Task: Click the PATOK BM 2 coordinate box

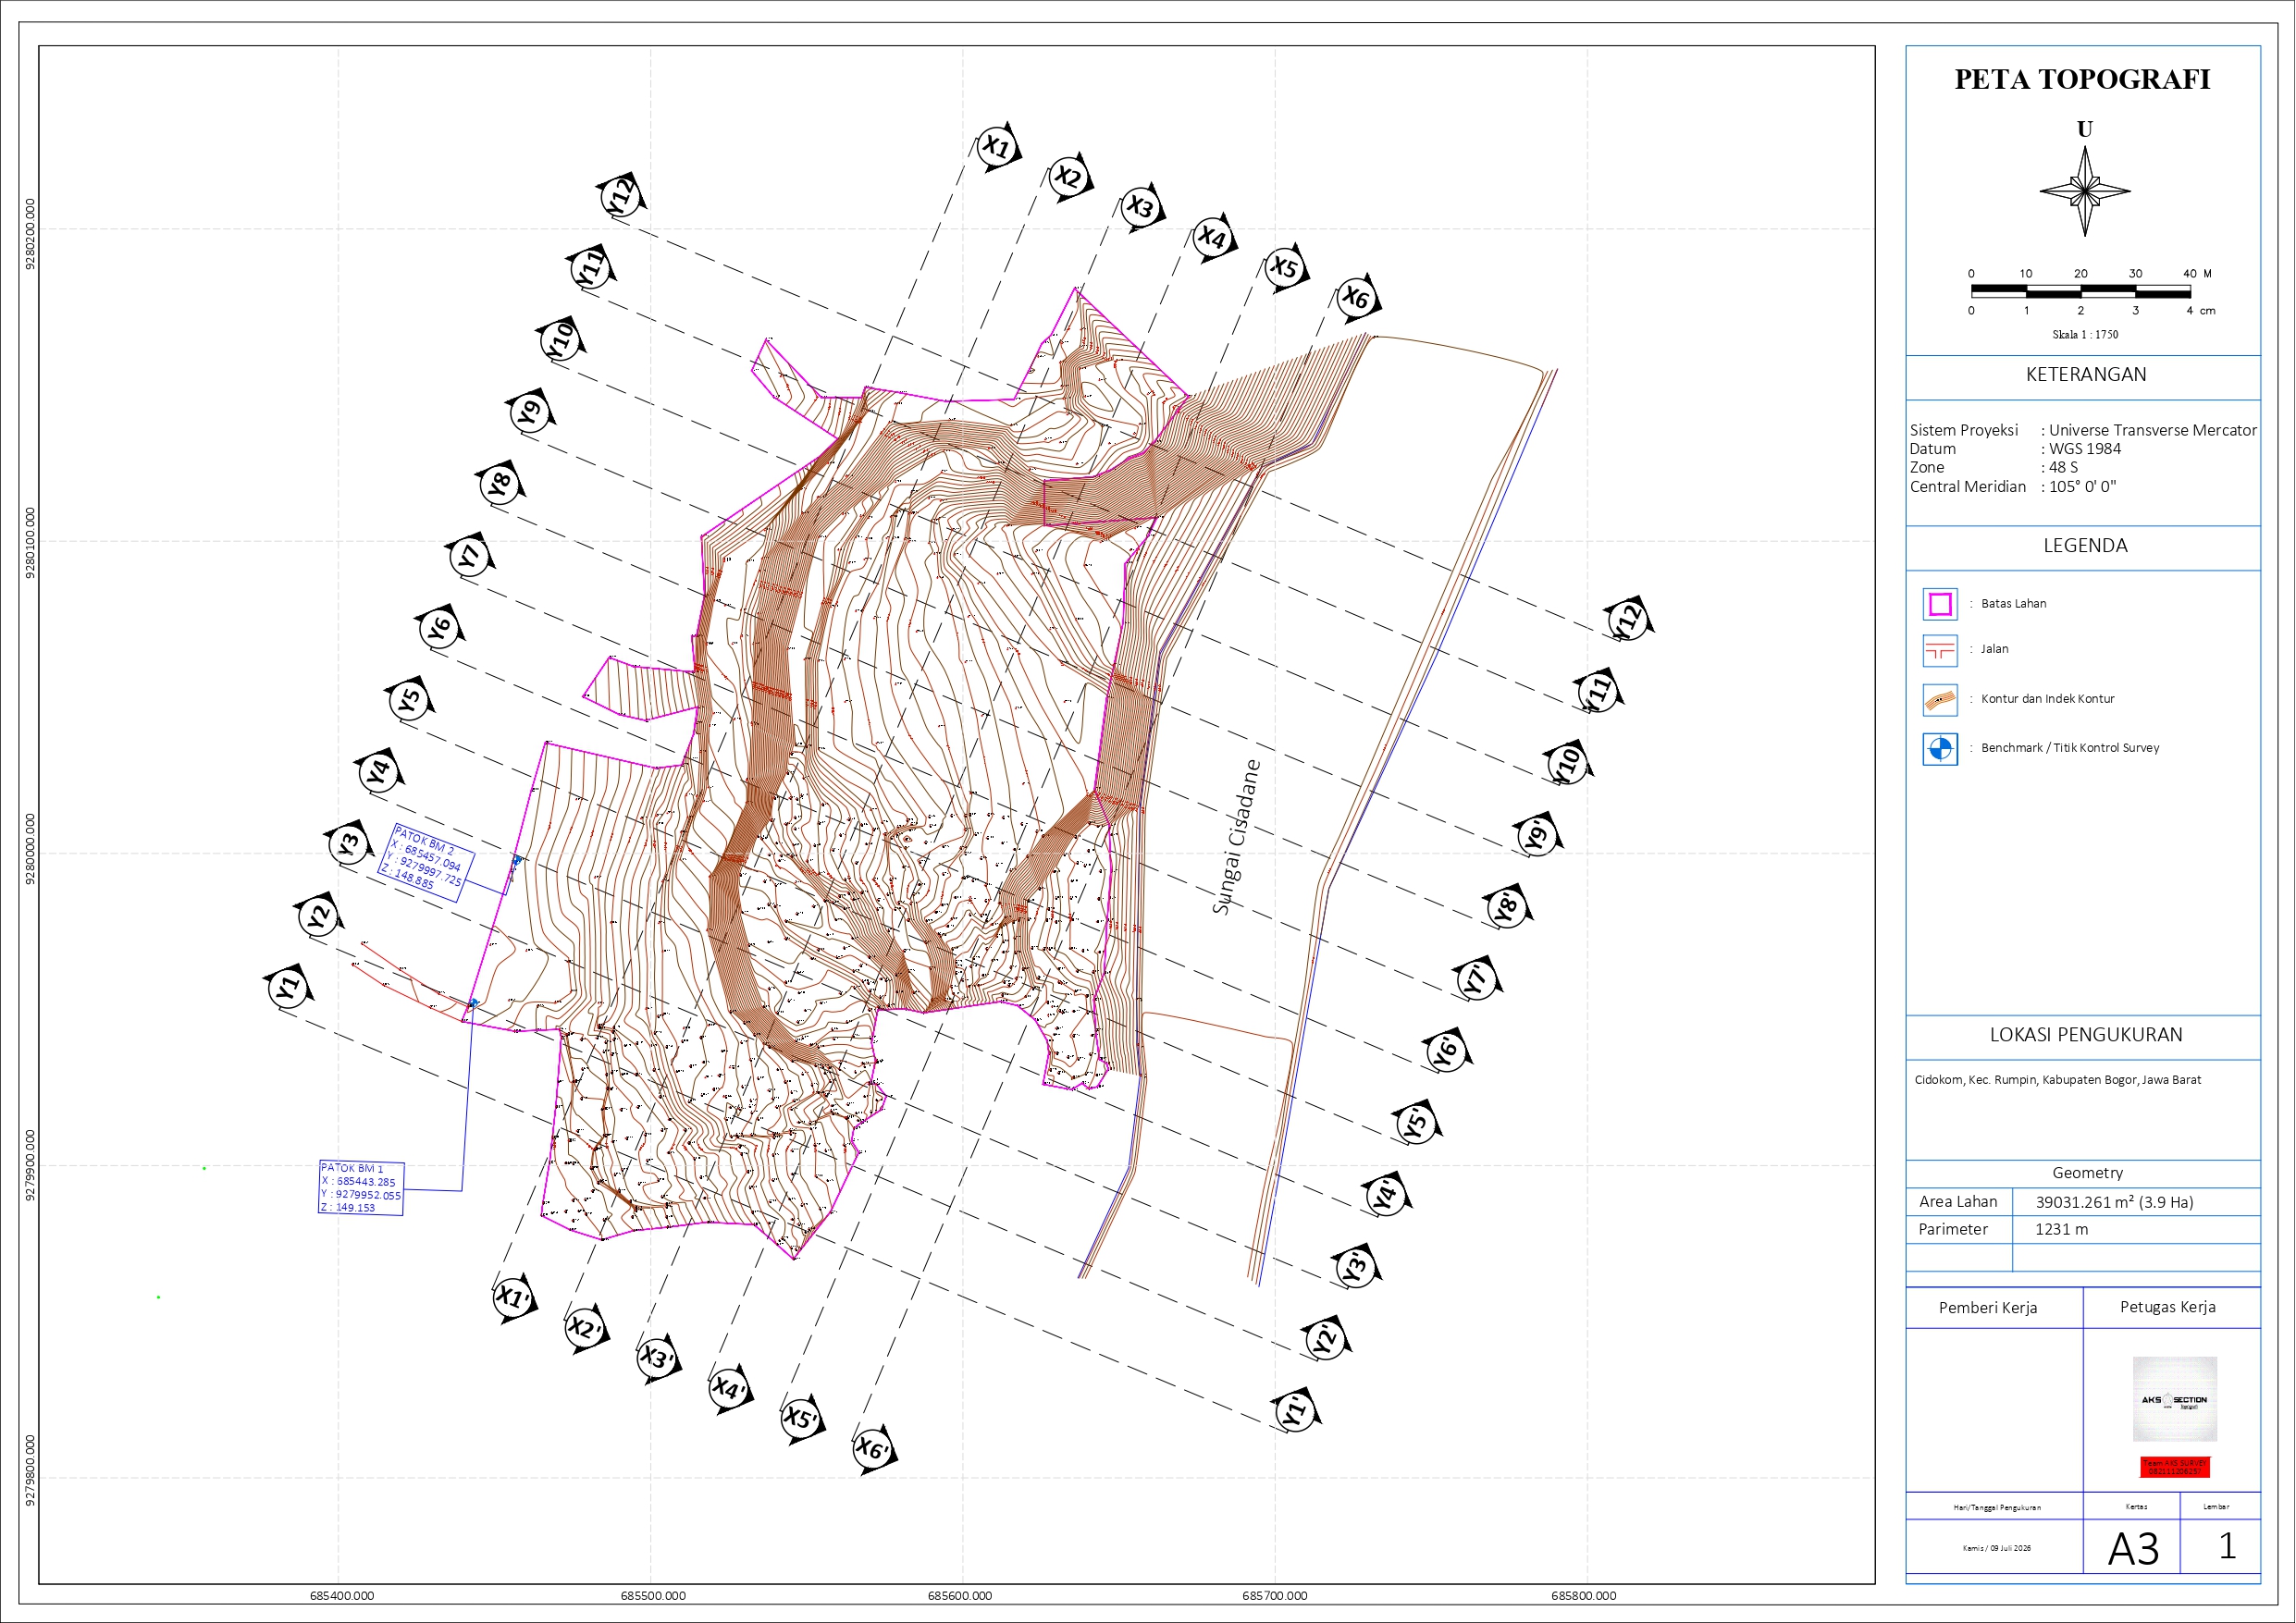Action: pyautogui.click(x=426, y=863)
